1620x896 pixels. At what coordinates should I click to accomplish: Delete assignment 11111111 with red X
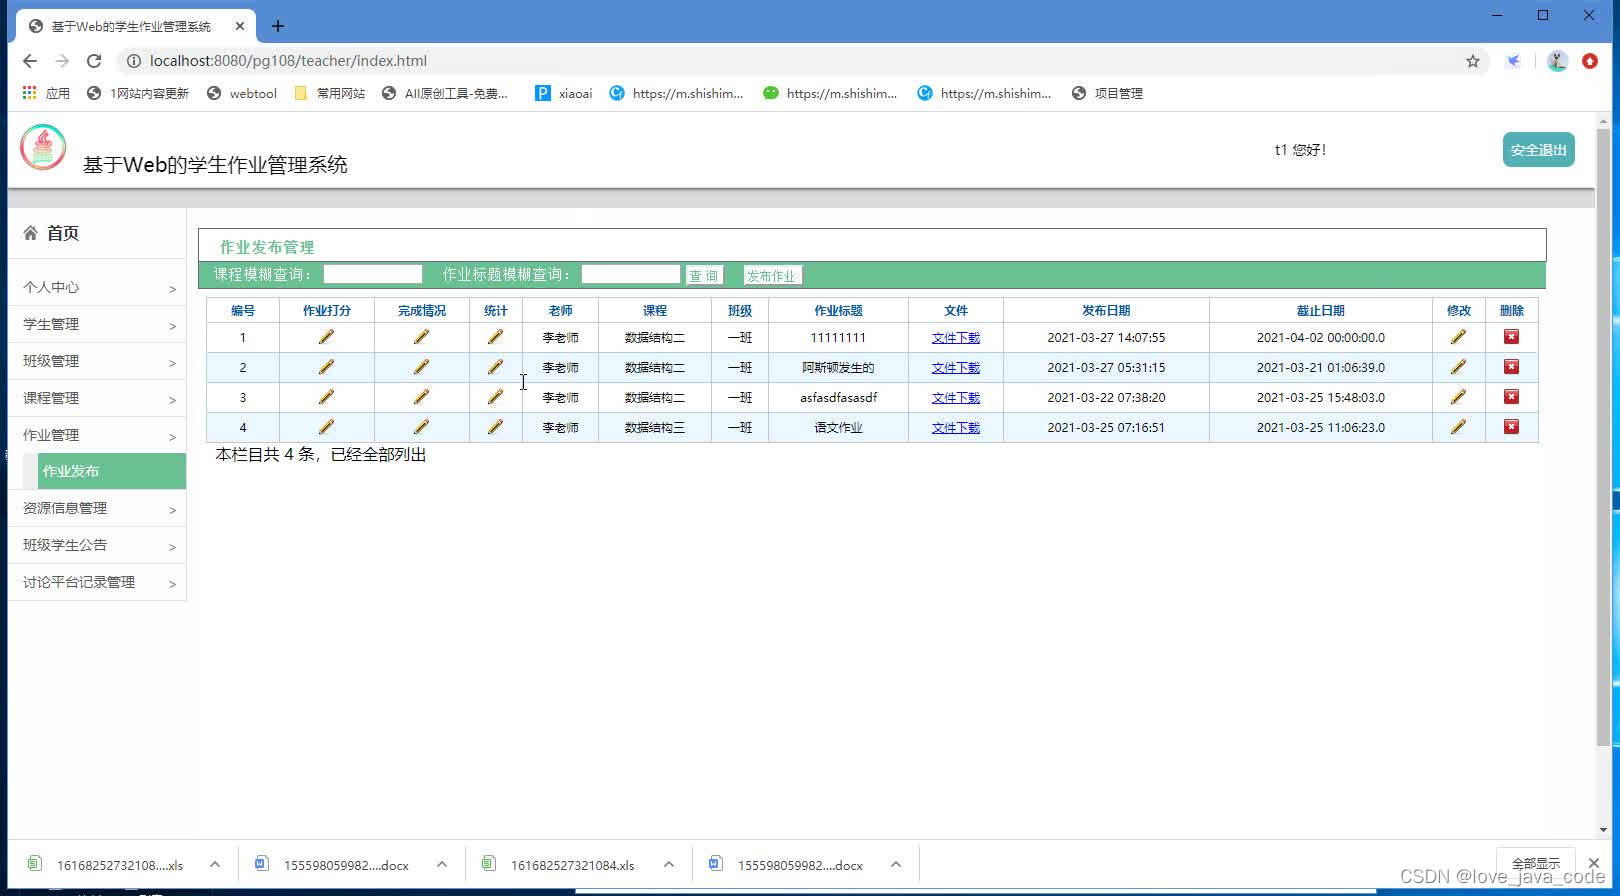1511,337
